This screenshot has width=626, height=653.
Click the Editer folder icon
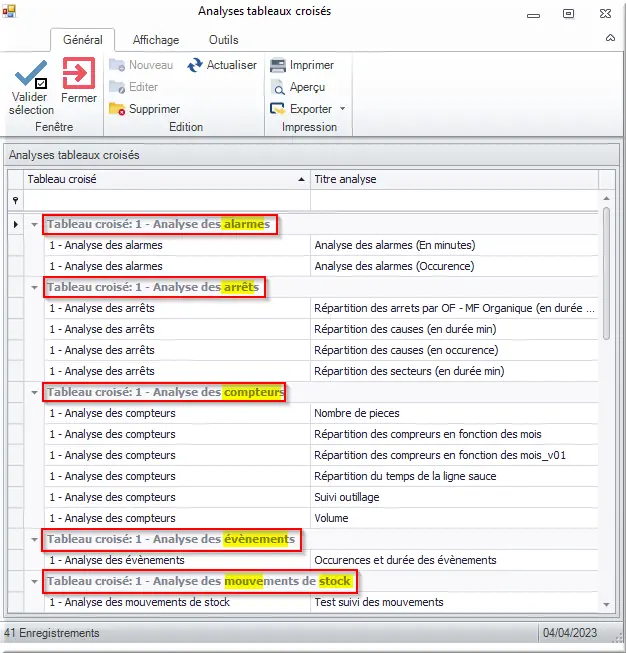tap(117, 87)
